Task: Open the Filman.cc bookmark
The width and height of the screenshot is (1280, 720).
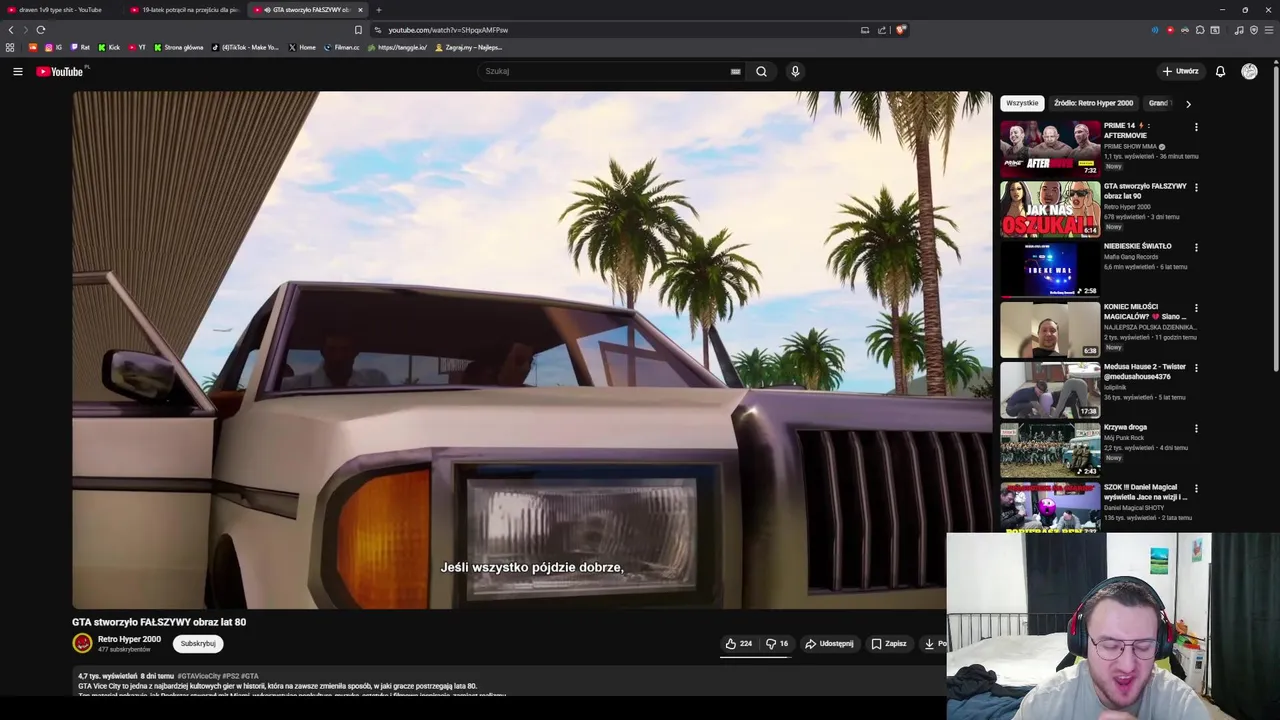Action: tap(342, 47)
